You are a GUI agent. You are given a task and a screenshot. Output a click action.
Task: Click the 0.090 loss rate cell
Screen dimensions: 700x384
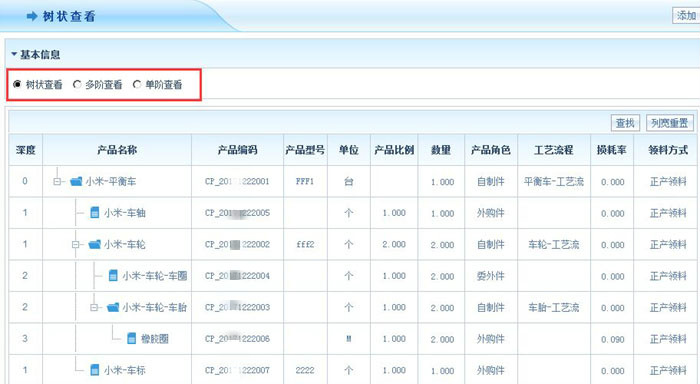click(x=612, y=339)
